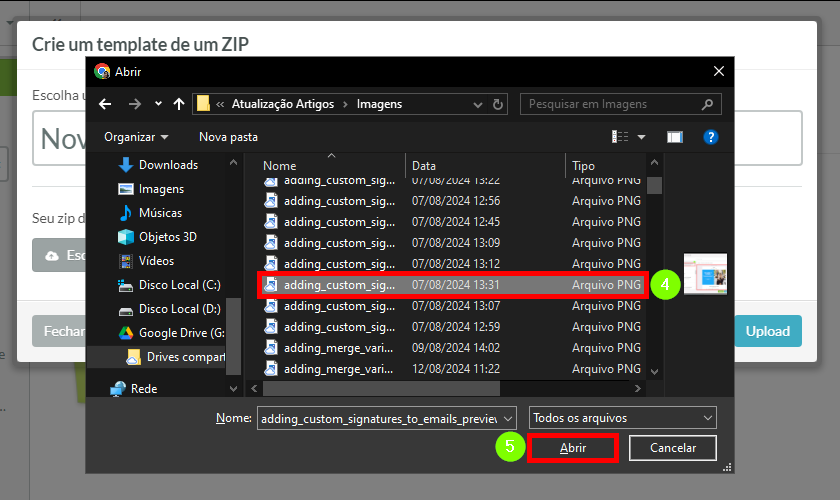Image resolution: width=840 pixels, height=500 pixels.
Task: Click the Atualização Artigos breadcrumb
Action: [283, 104]
